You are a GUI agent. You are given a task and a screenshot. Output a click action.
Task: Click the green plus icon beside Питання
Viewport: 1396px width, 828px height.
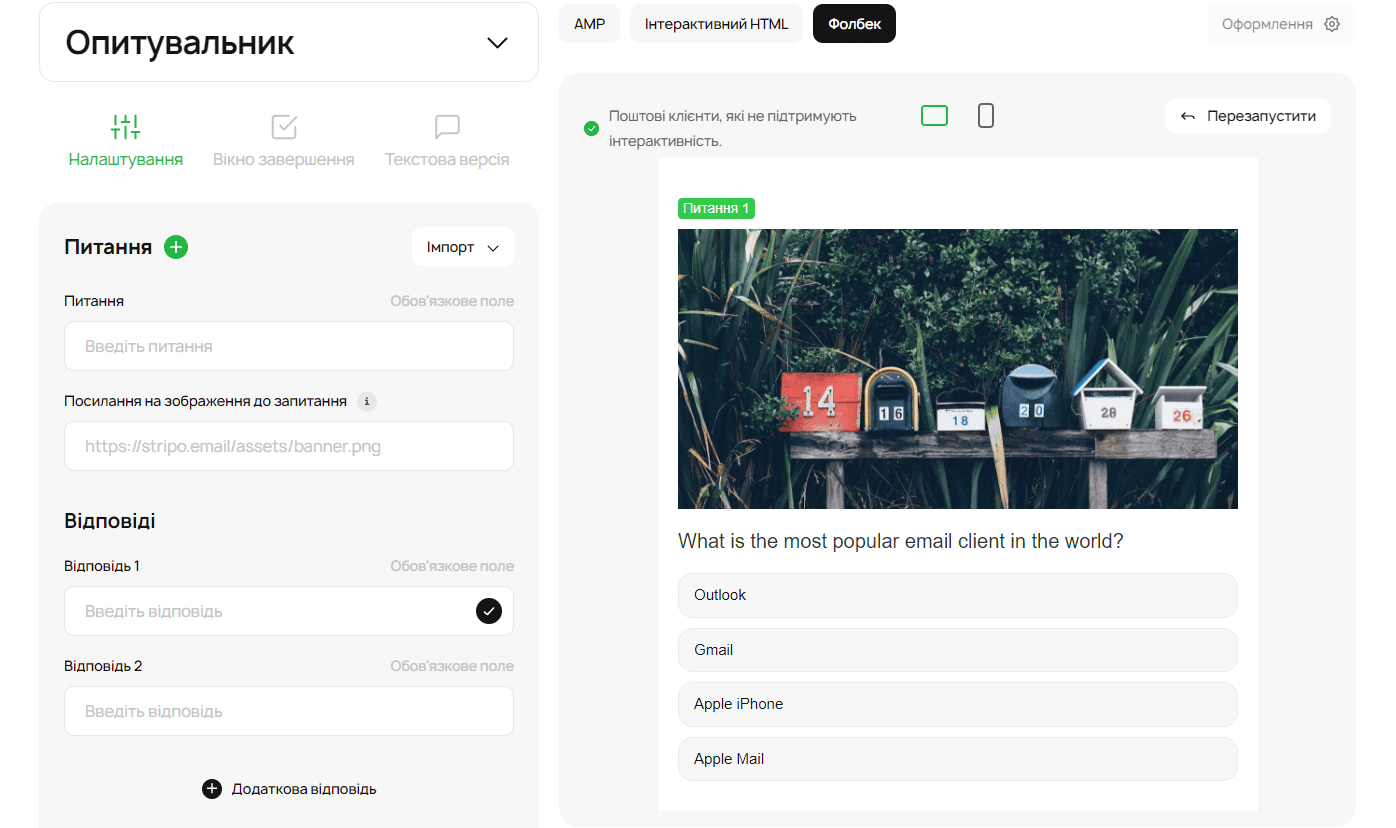(176, 247)
